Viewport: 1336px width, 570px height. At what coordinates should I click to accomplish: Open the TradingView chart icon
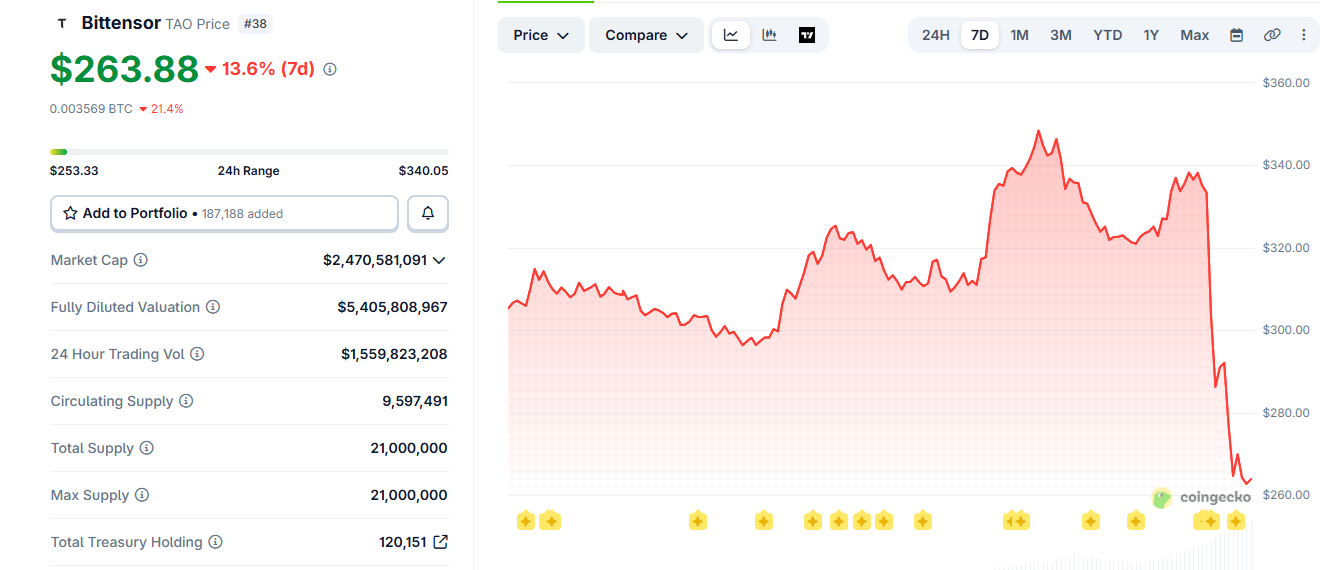(x=807, y=35)
